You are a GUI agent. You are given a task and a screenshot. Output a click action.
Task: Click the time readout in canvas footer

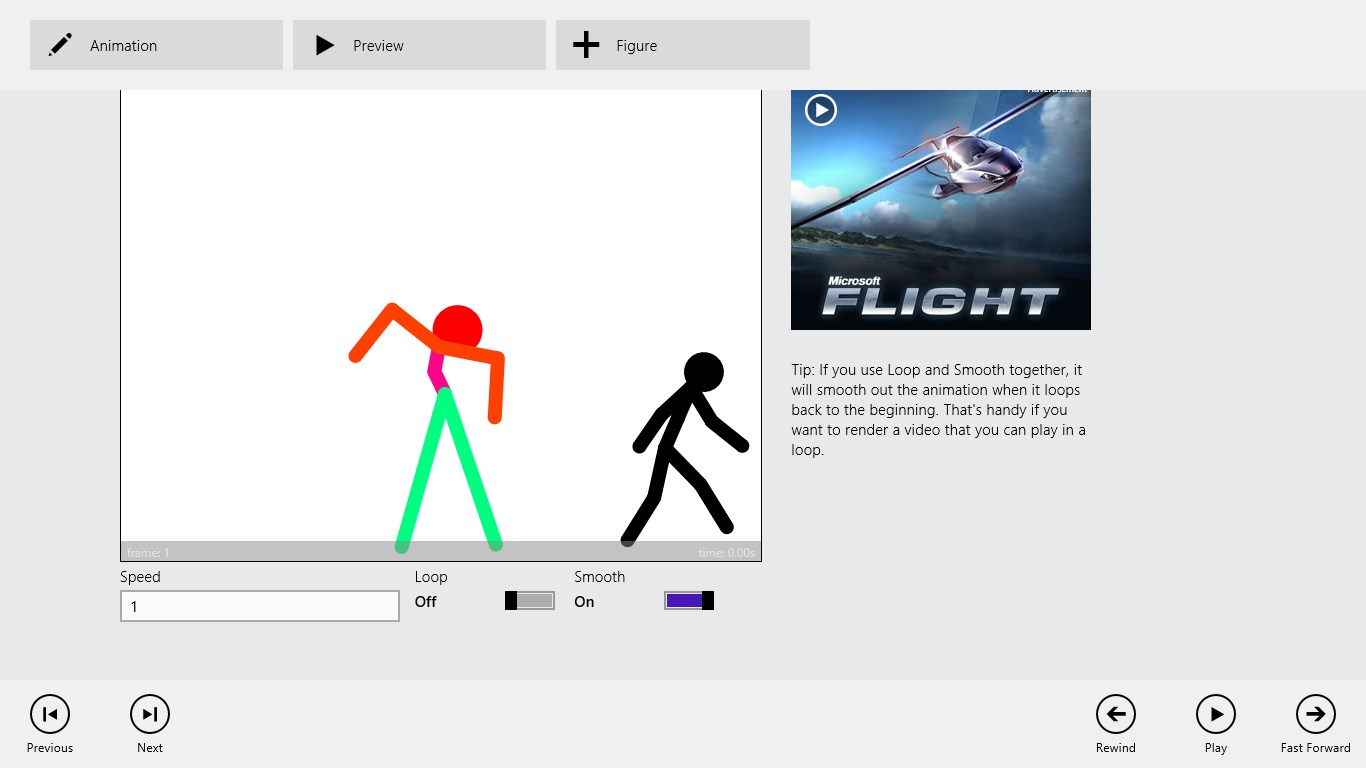pyautogui.click(x=727, y=553)
